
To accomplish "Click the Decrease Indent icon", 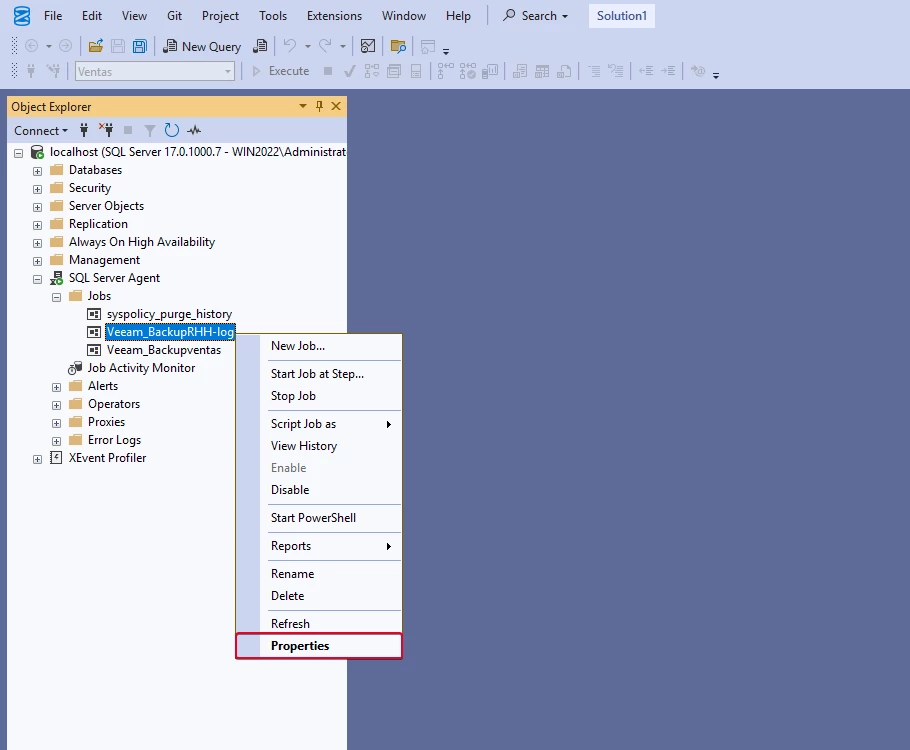I will 646,71.
